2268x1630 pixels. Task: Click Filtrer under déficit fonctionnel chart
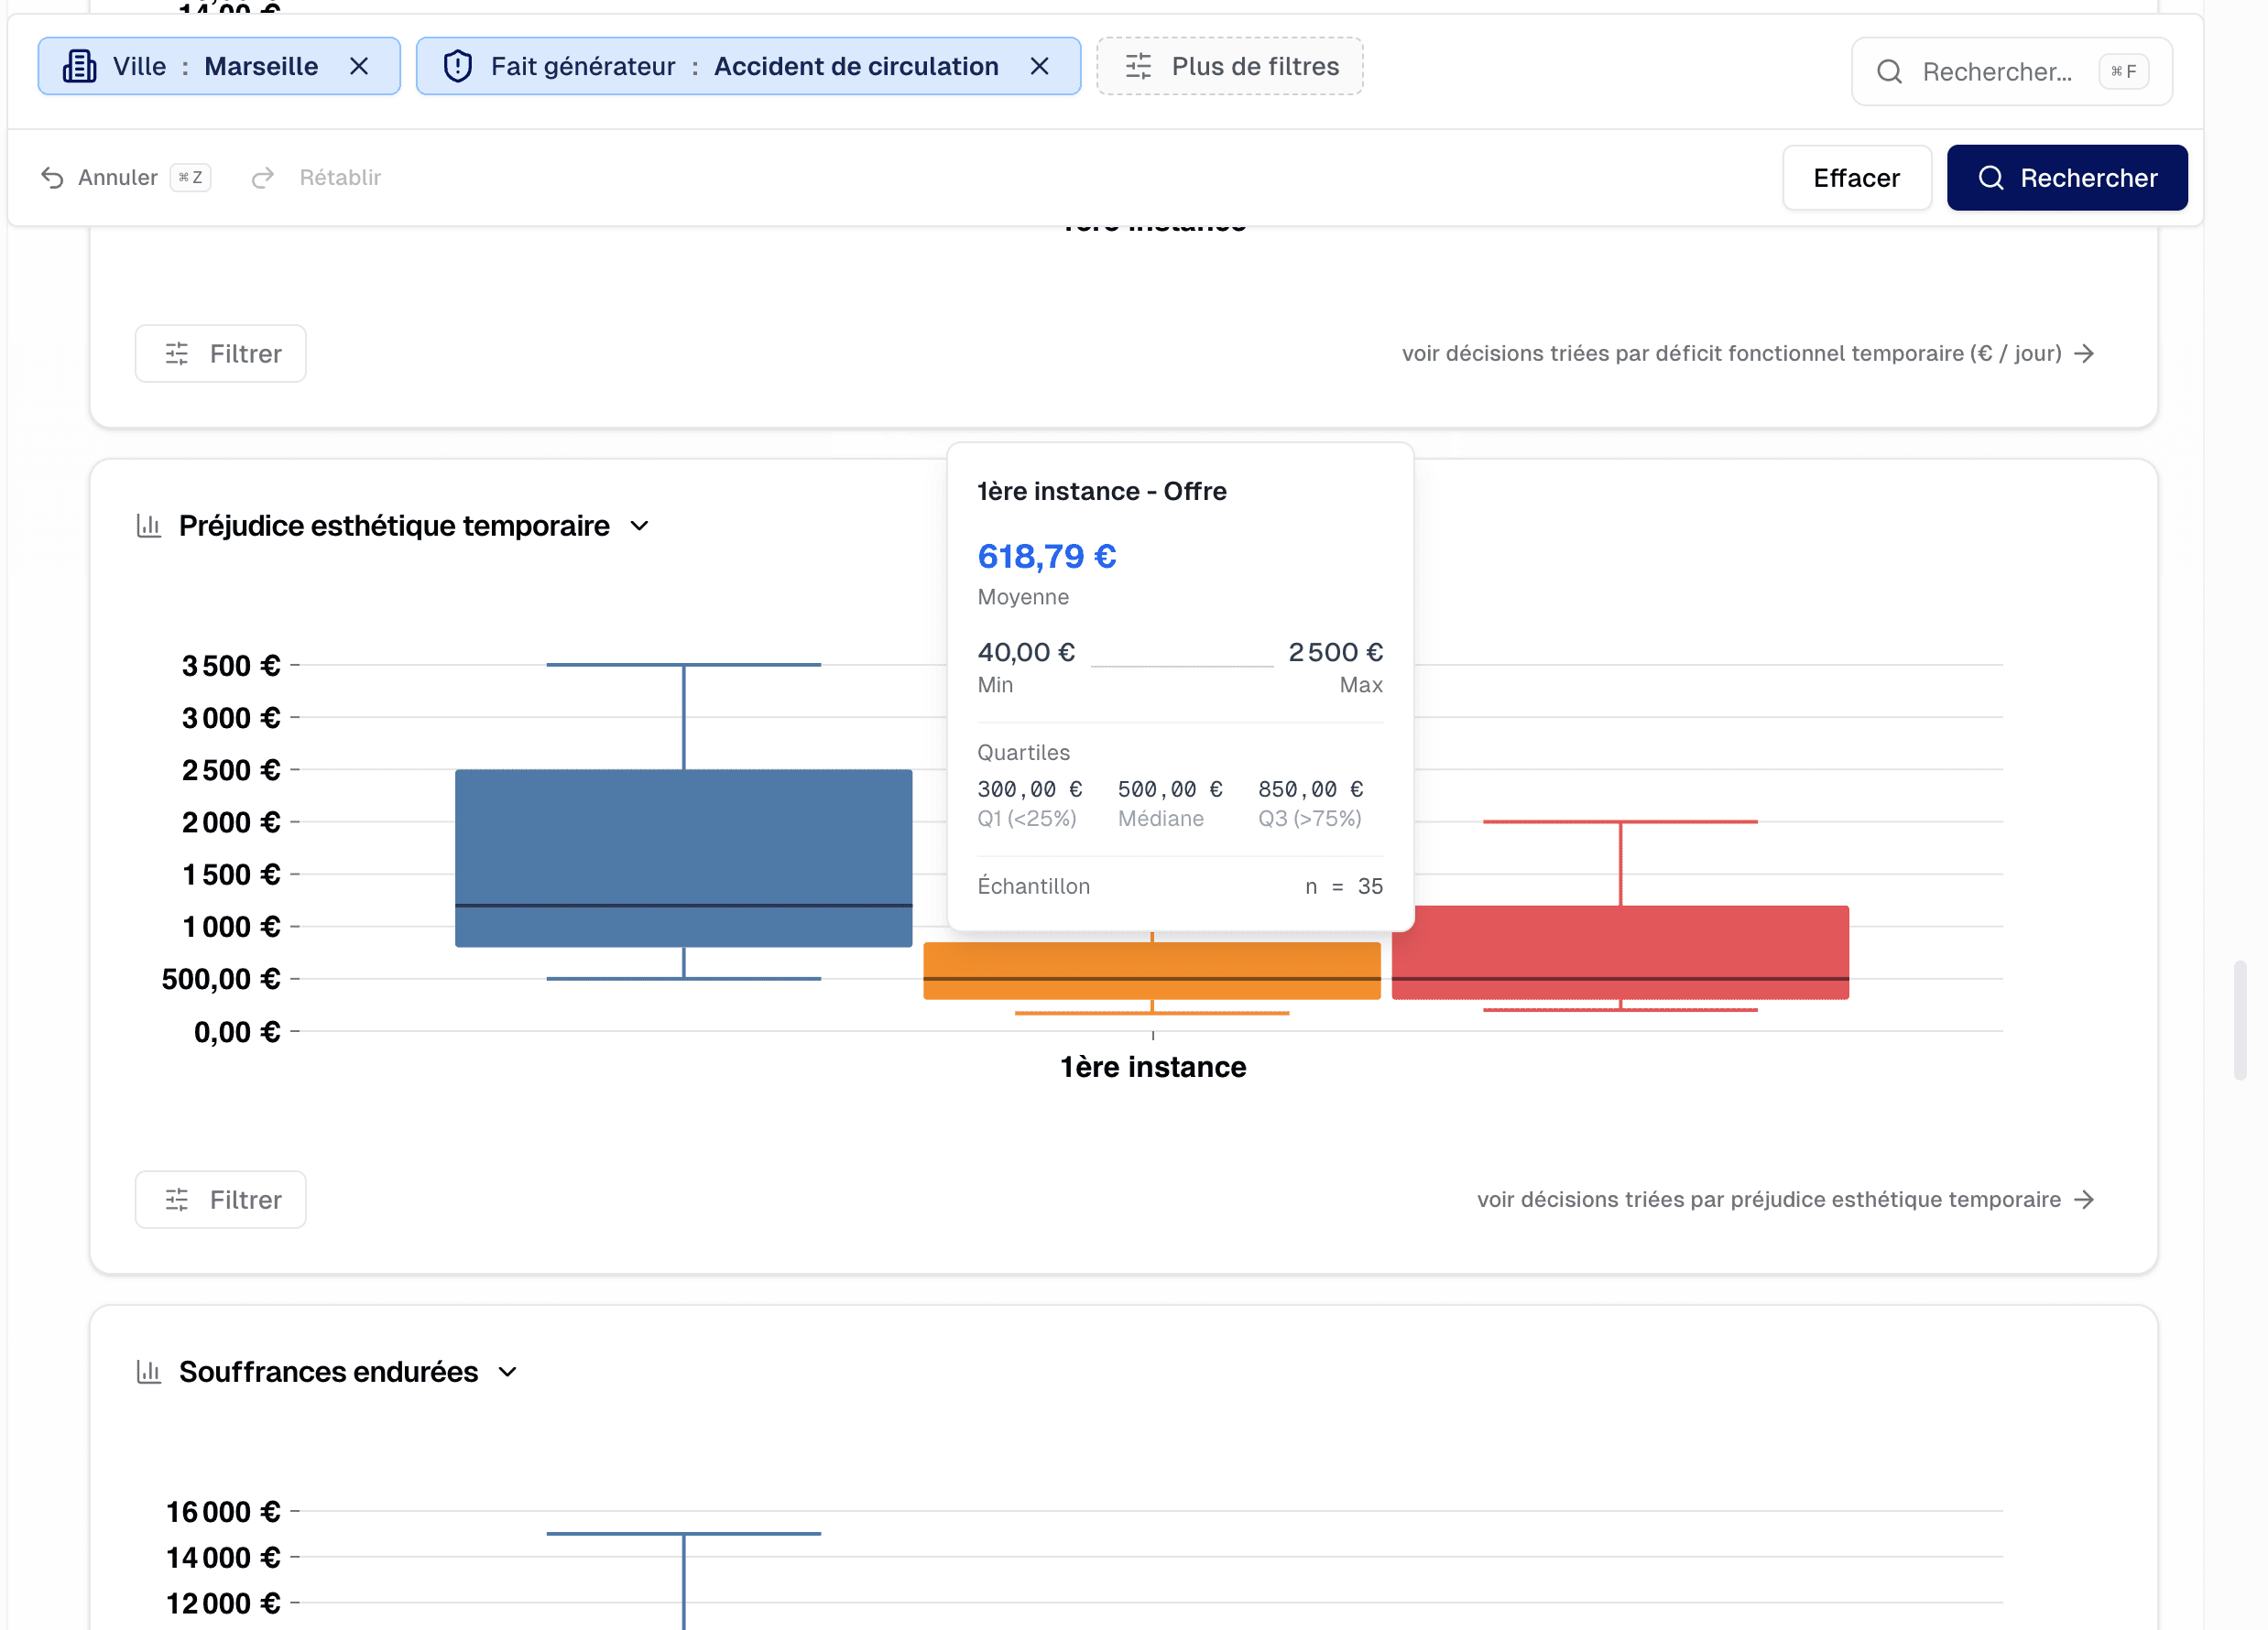pos(221,354)
